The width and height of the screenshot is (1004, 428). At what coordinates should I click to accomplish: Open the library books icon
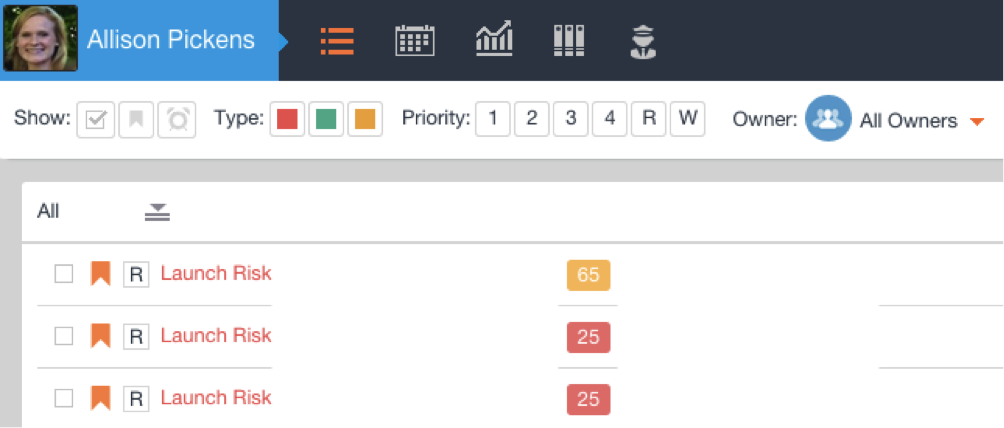[x=569, y=40]
